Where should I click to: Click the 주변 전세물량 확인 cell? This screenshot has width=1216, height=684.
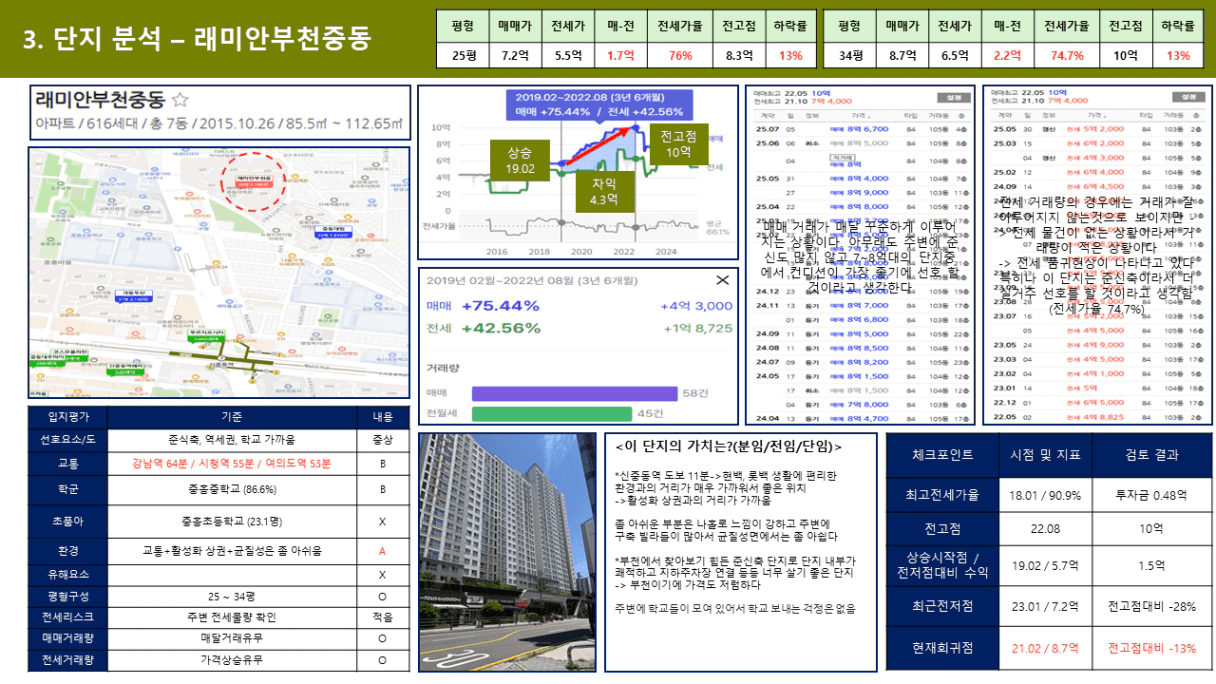click(231, 616)
